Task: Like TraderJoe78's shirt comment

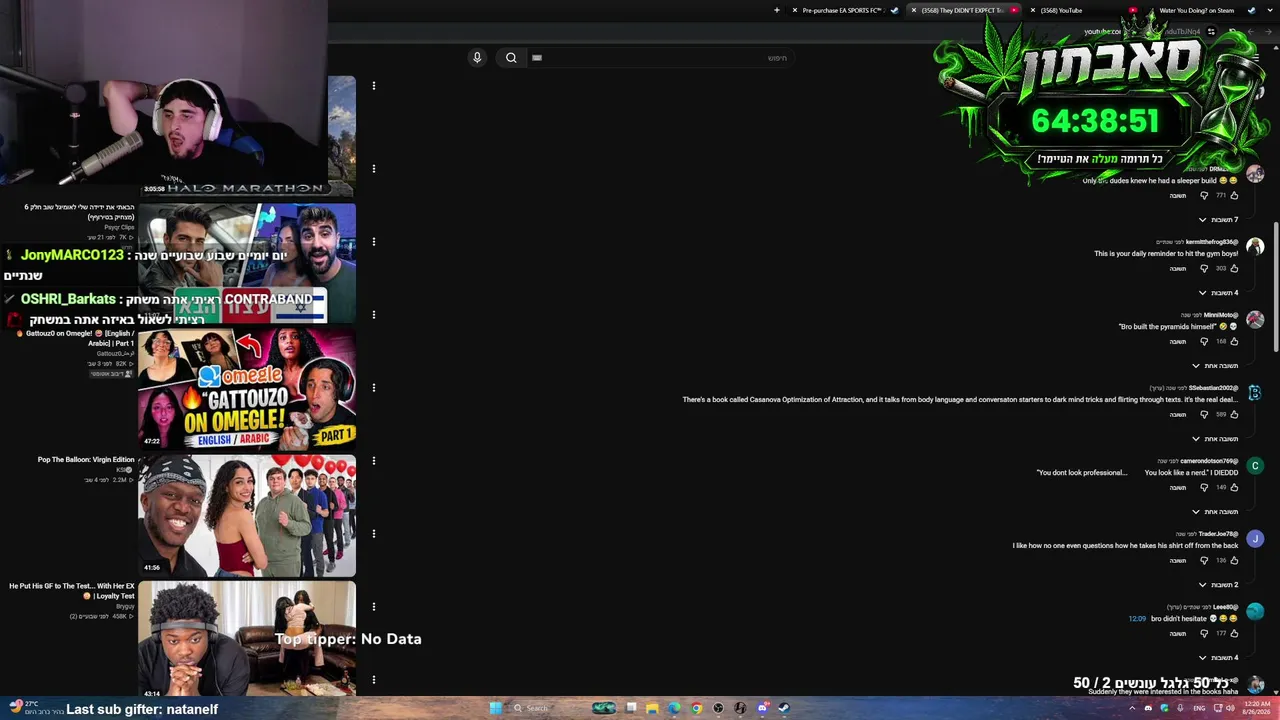Action: 1234,561
